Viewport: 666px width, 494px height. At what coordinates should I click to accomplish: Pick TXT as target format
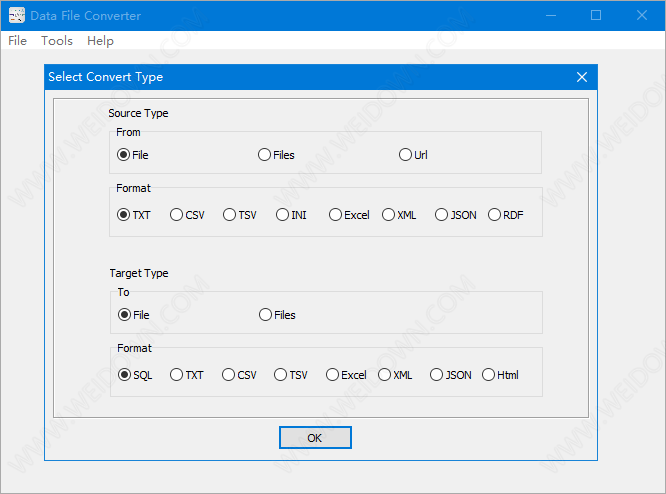click(x=187, y=375)
